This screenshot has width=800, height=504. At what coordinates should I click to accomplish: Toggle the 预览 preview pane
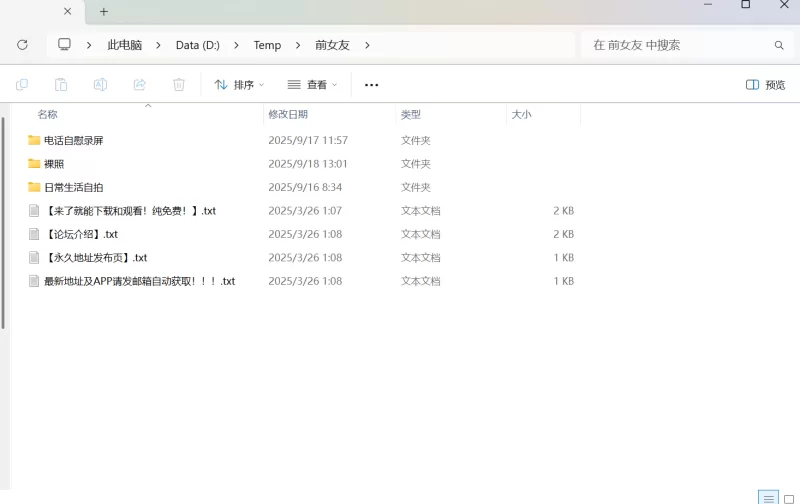(766, 85)
